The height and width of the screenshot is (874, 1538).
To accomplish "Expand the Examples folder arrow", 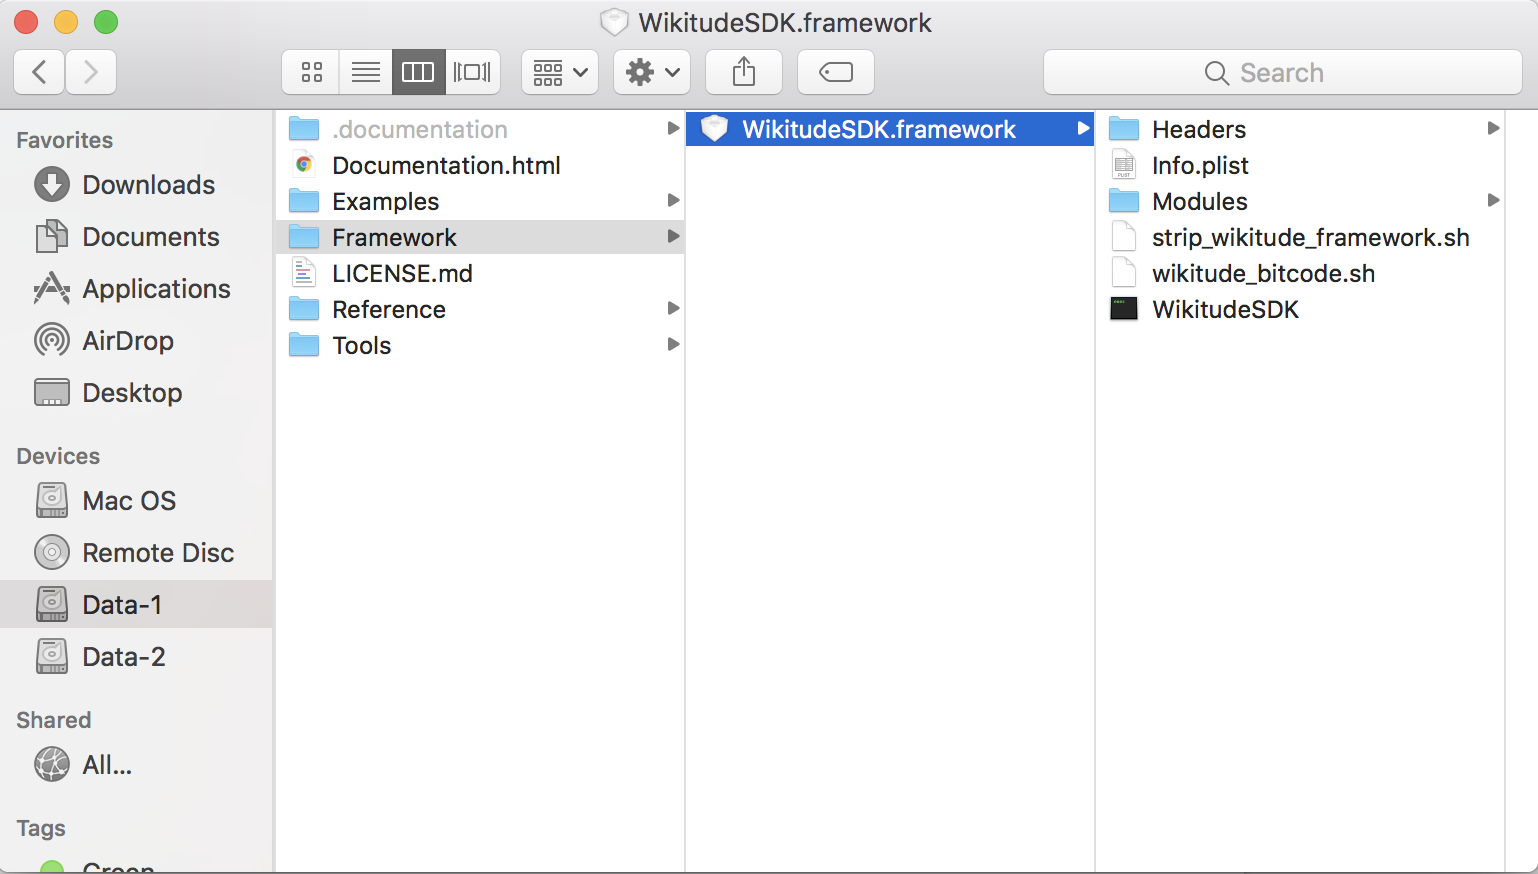I will (673, 201).
